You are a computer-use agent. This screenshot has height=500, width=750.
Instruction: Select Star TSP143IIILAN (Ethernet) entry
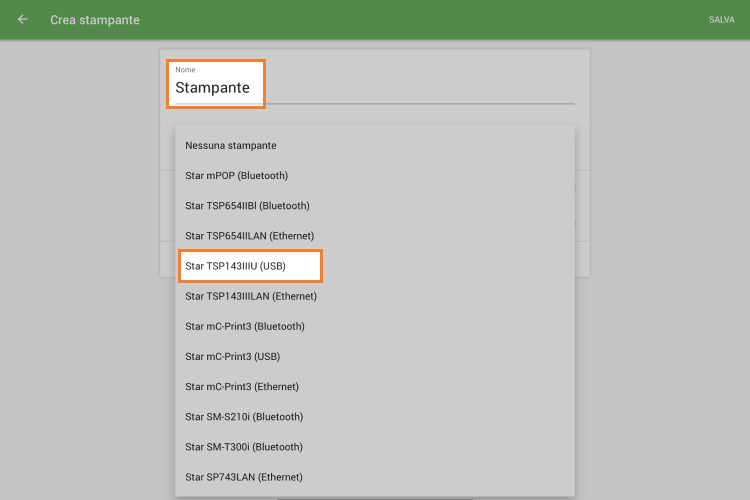click(251, 296)
